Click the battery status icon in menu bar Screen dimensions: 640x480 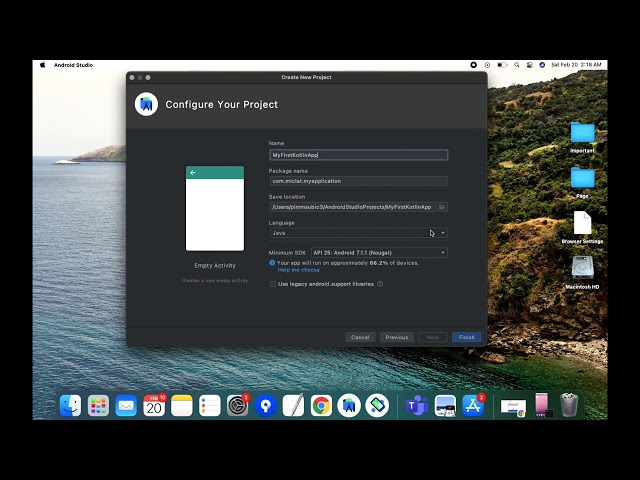pos(502,65)
